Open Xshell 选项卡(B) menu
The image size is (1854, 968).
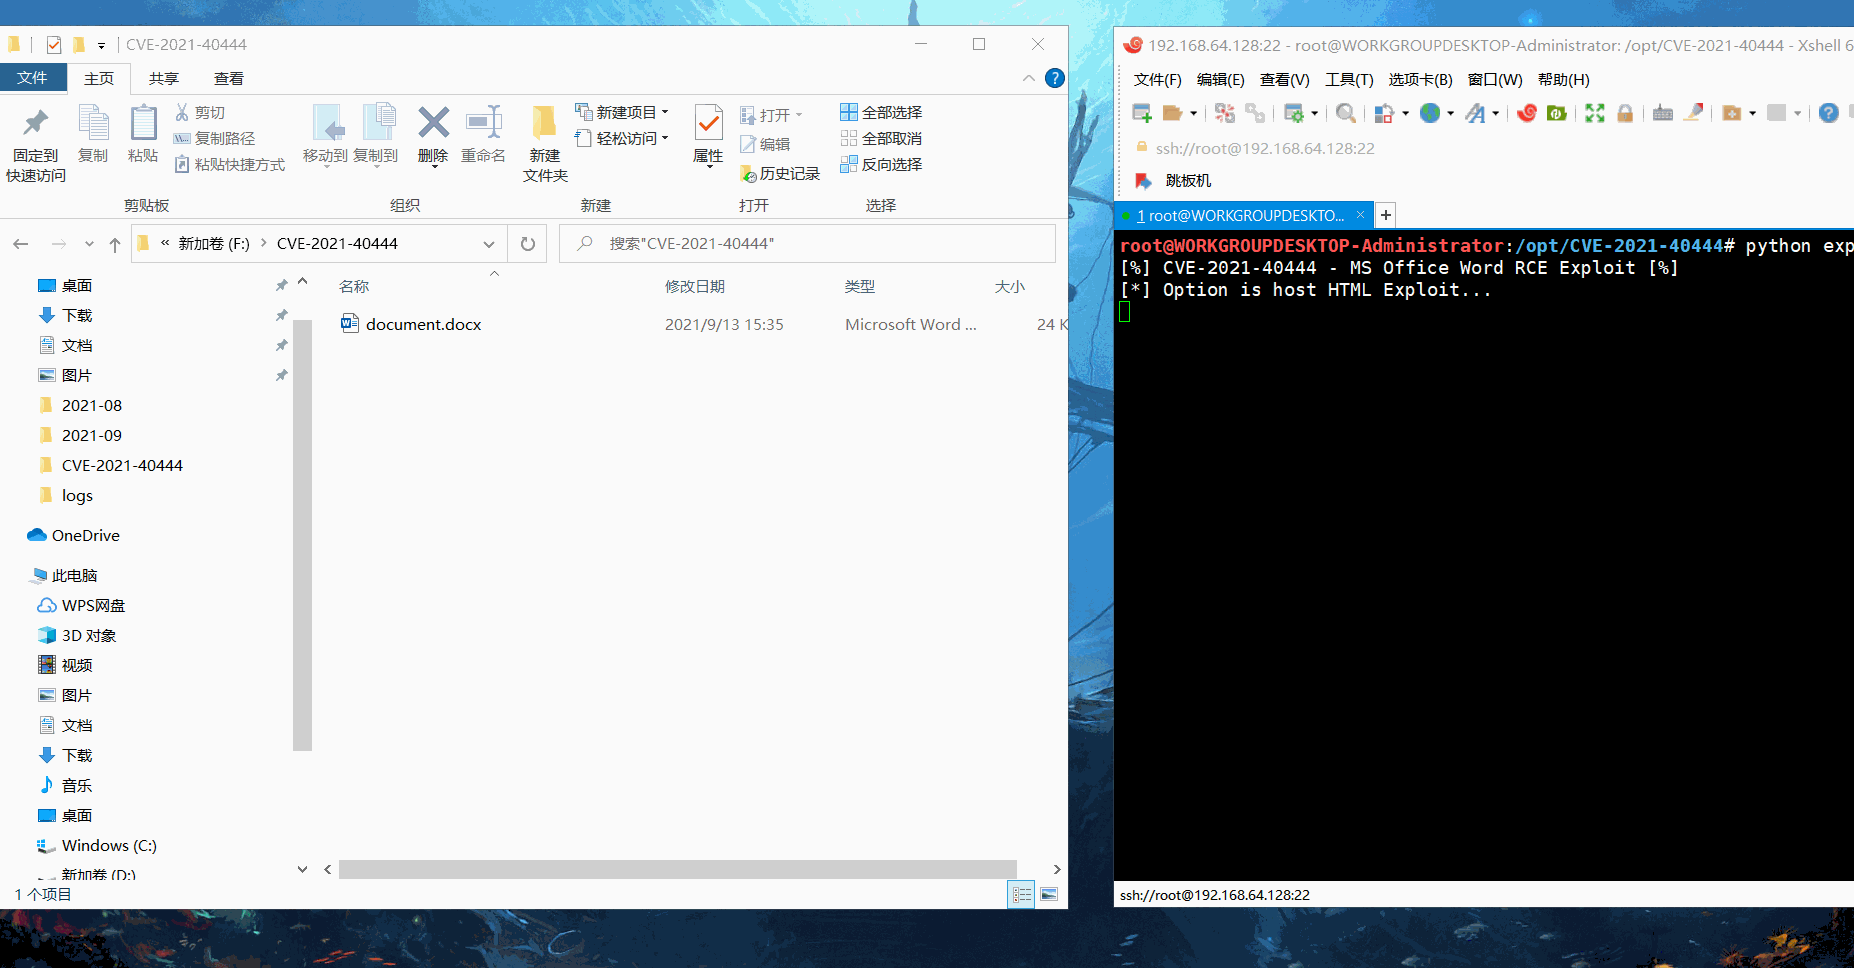1420,80
